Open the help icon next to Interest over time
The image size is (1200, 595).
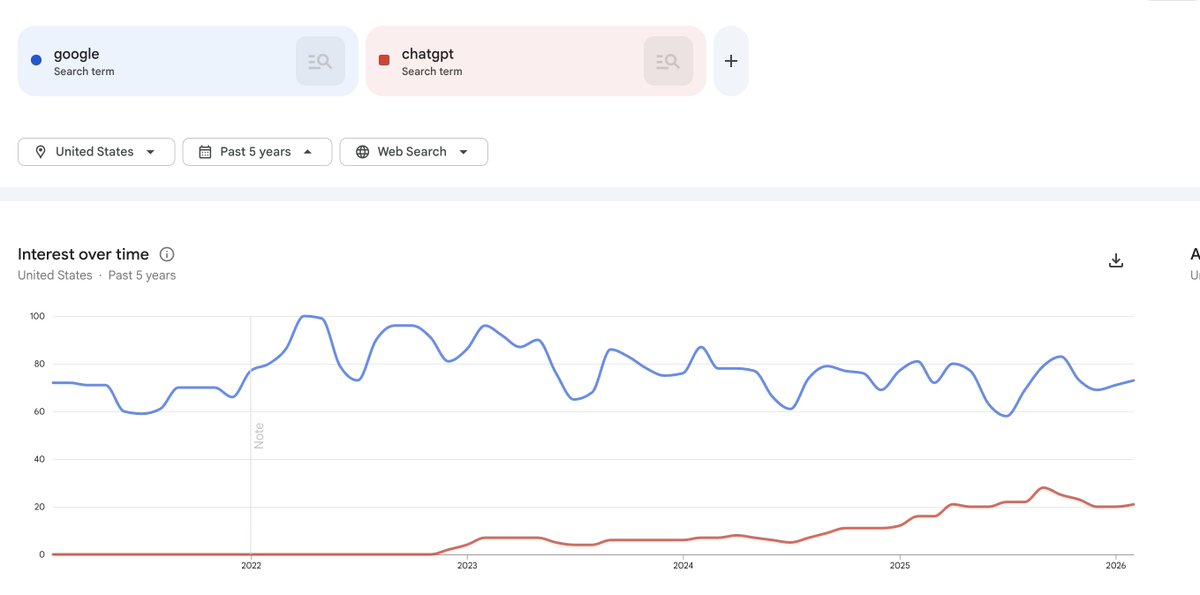pyautogui.click(x=167, y=254)
